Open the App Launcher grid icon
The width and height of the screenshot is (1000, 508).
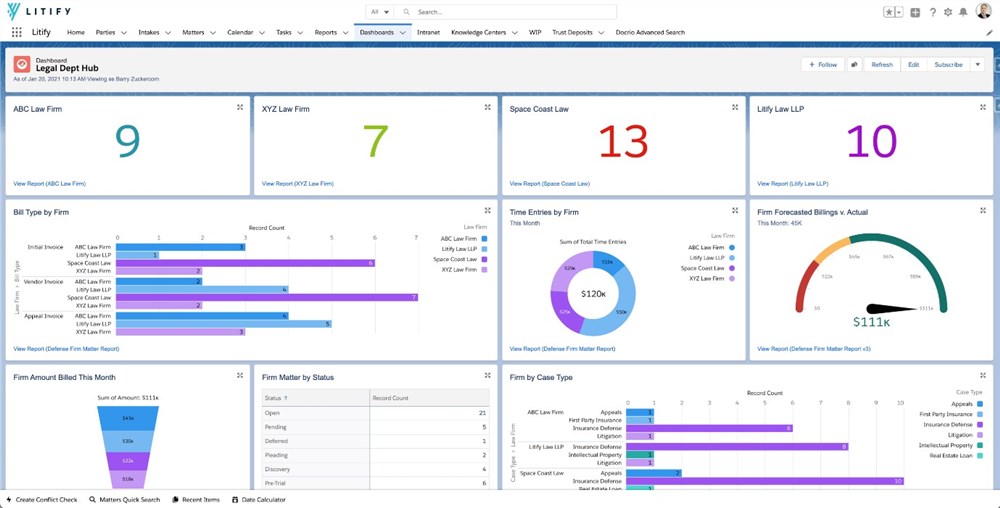point(17,33)
